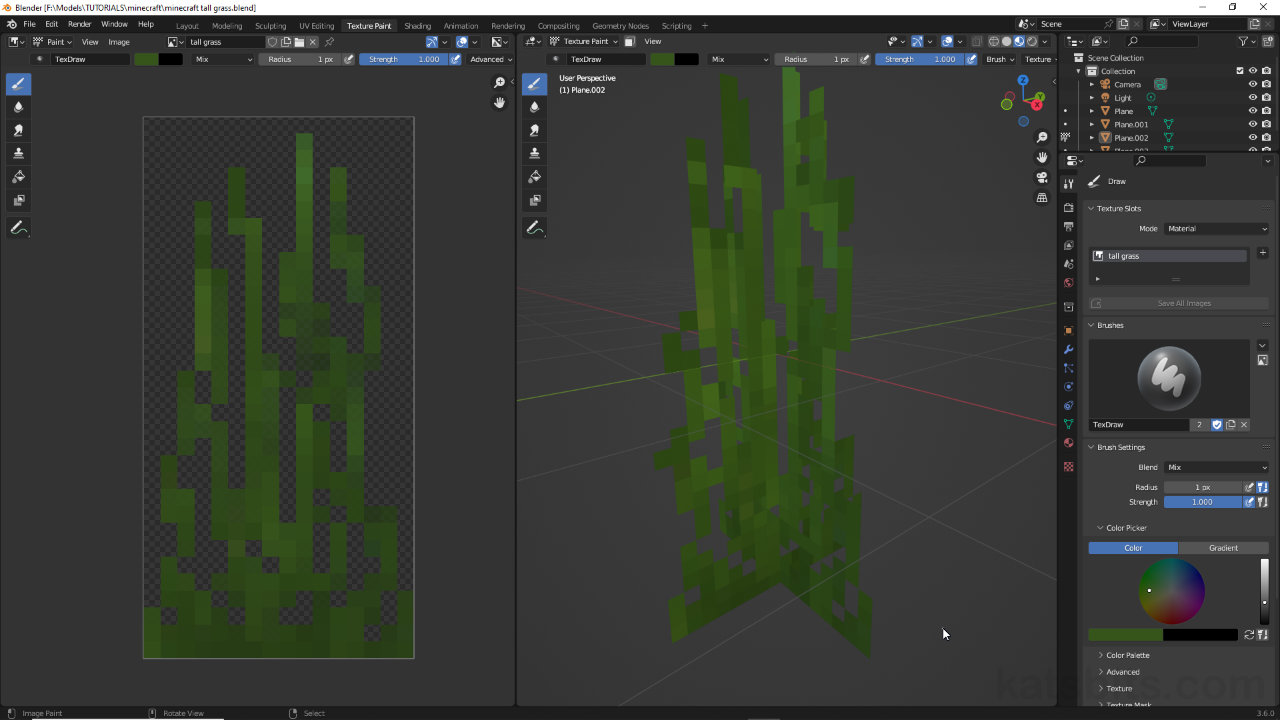Screen dimensions: 1280x720
Task: Select the Clone tool in image editor
Action: tap(18, 153)
